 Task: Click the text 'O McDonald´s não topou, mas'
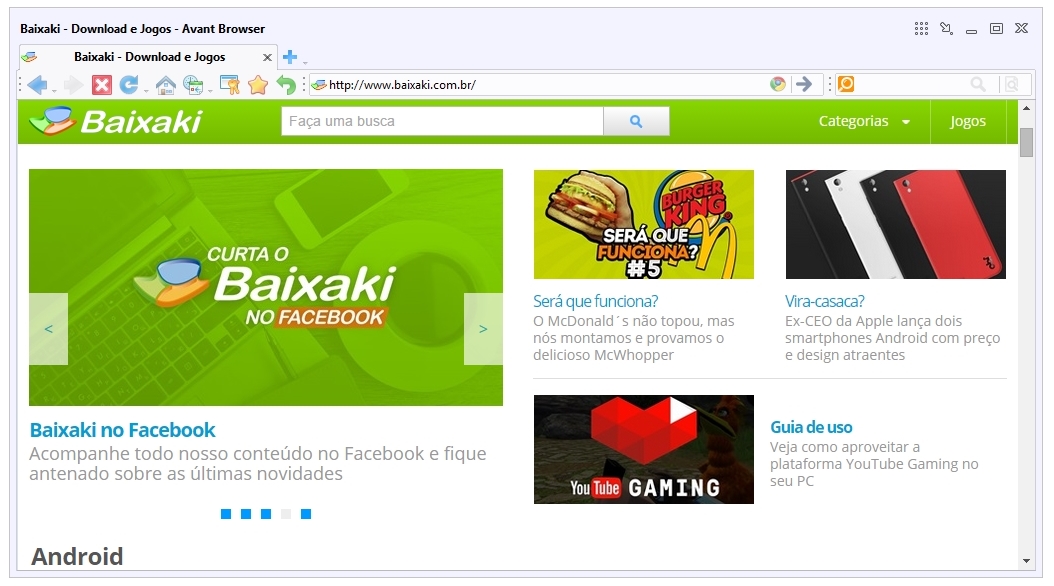pos(634,321)
